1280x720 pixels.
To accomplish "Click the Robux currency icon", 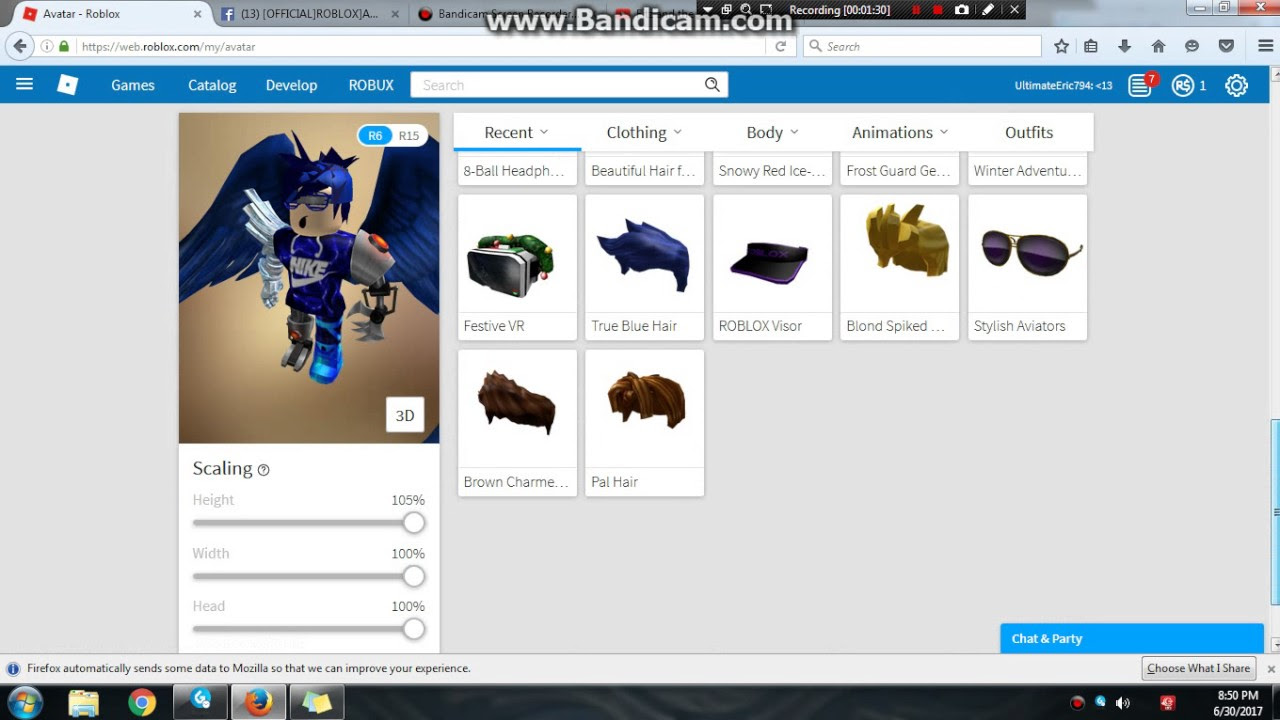I will pyautogui.click(x=1183, y=85).
